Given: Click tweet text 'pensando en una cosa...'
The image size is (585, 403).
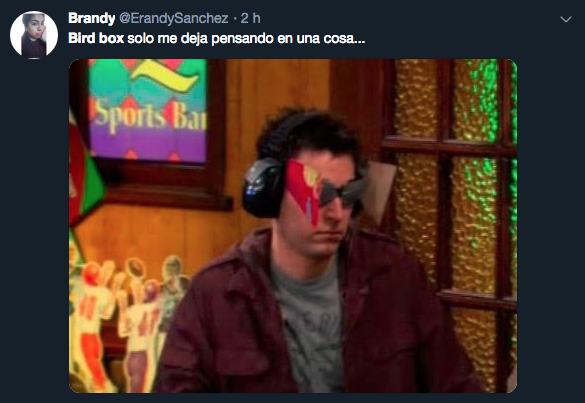Looking at the screenshot, I should 288,38.
